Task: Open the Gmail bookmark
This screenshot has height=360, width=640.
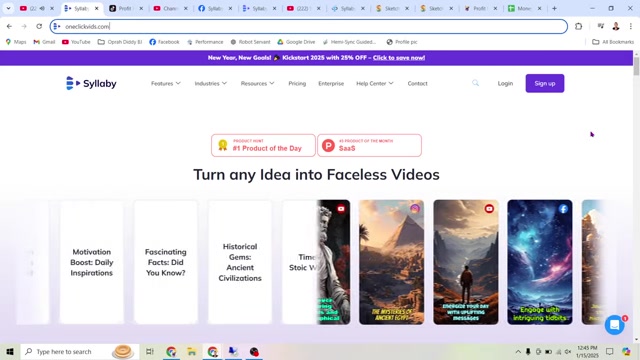Action: (44, 42)
